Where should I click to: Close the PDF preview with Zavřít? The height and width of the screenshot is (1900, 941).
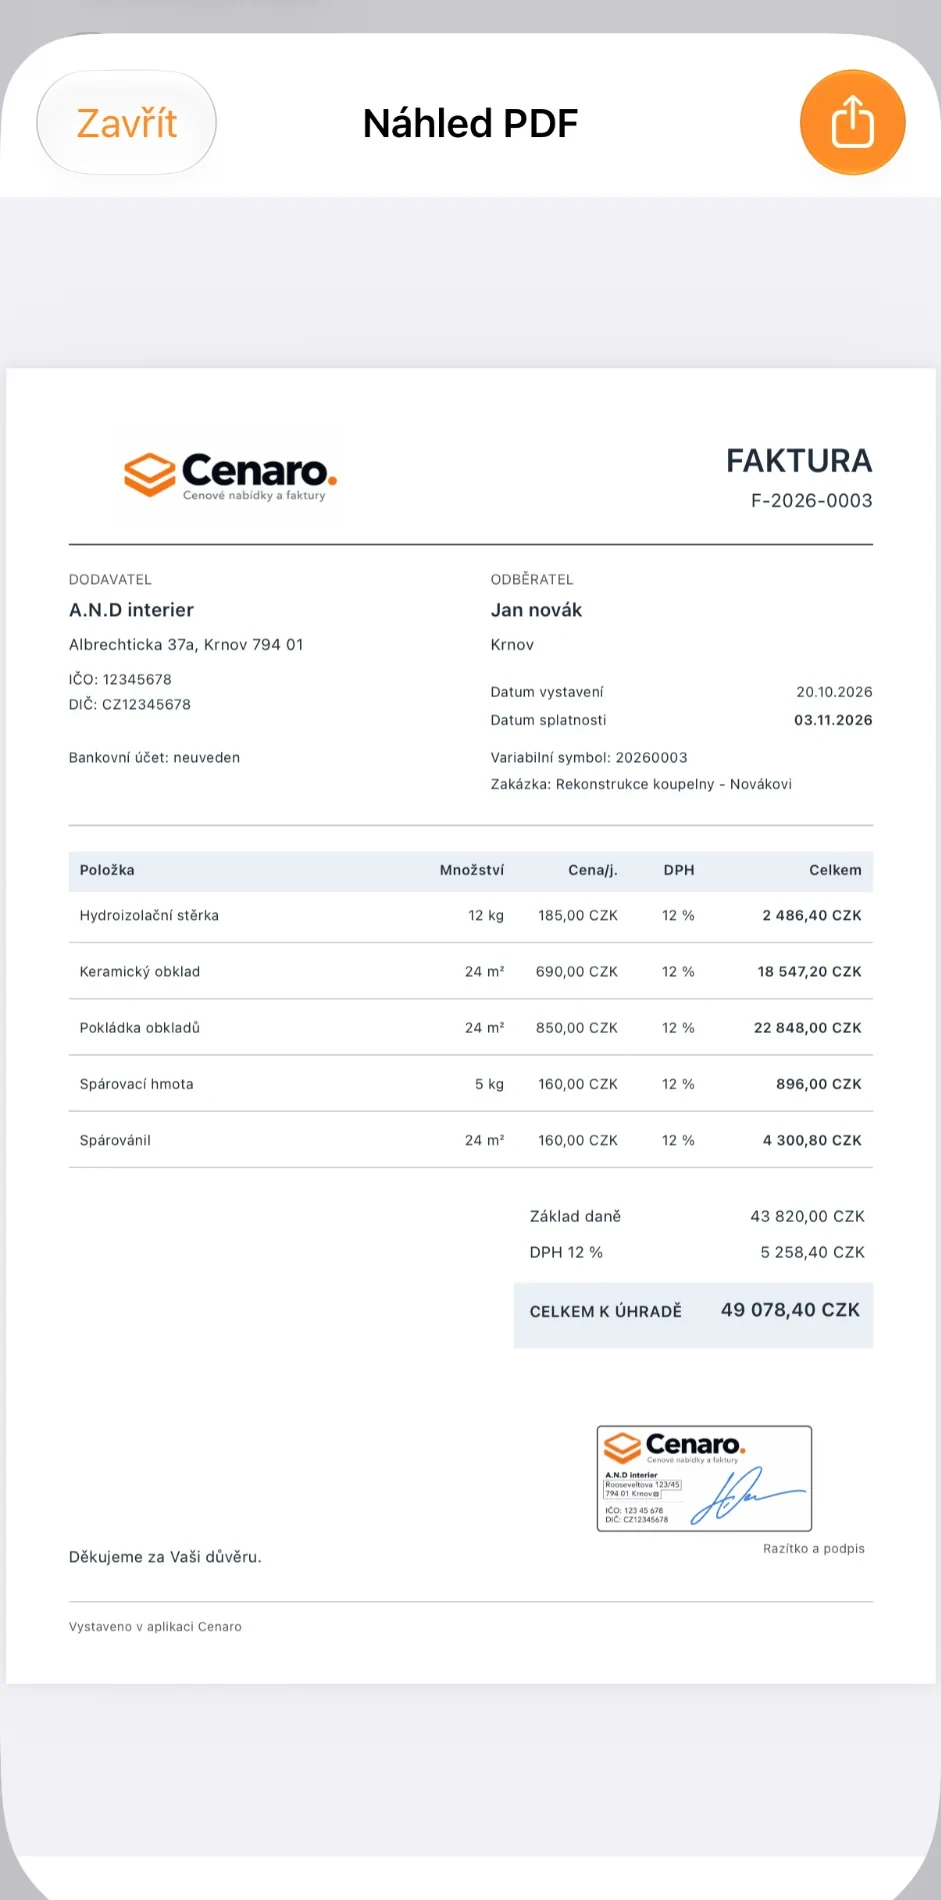tap(127, 123)
